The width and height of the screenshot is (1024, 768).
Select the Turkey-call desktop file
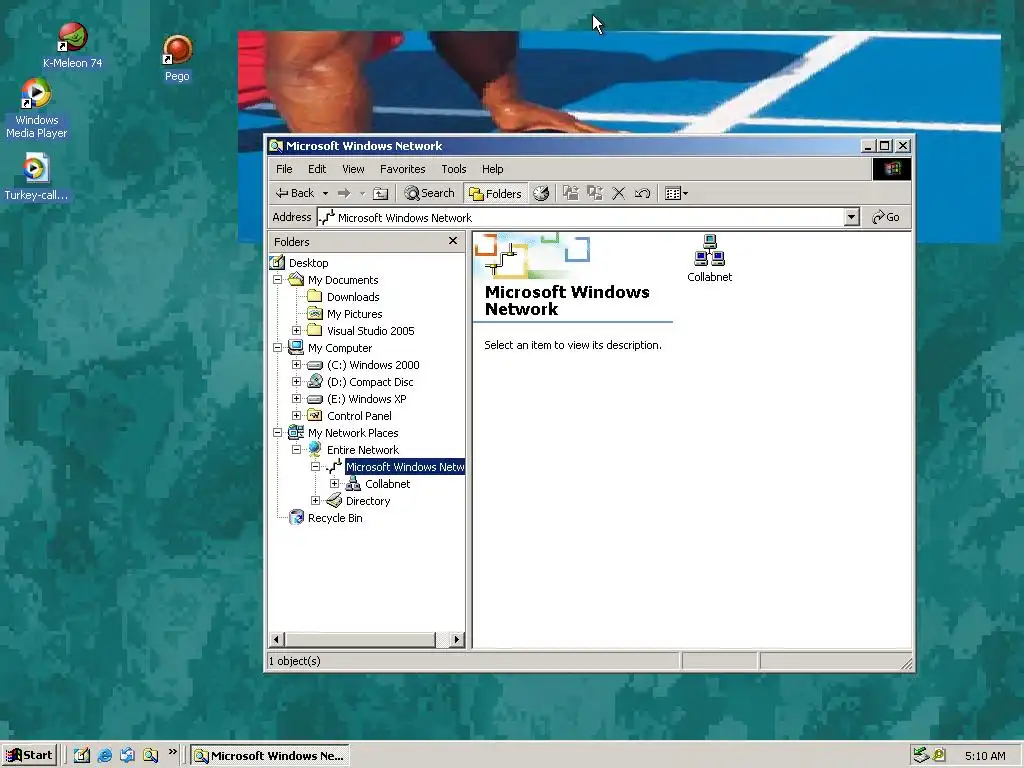[35, 176]
